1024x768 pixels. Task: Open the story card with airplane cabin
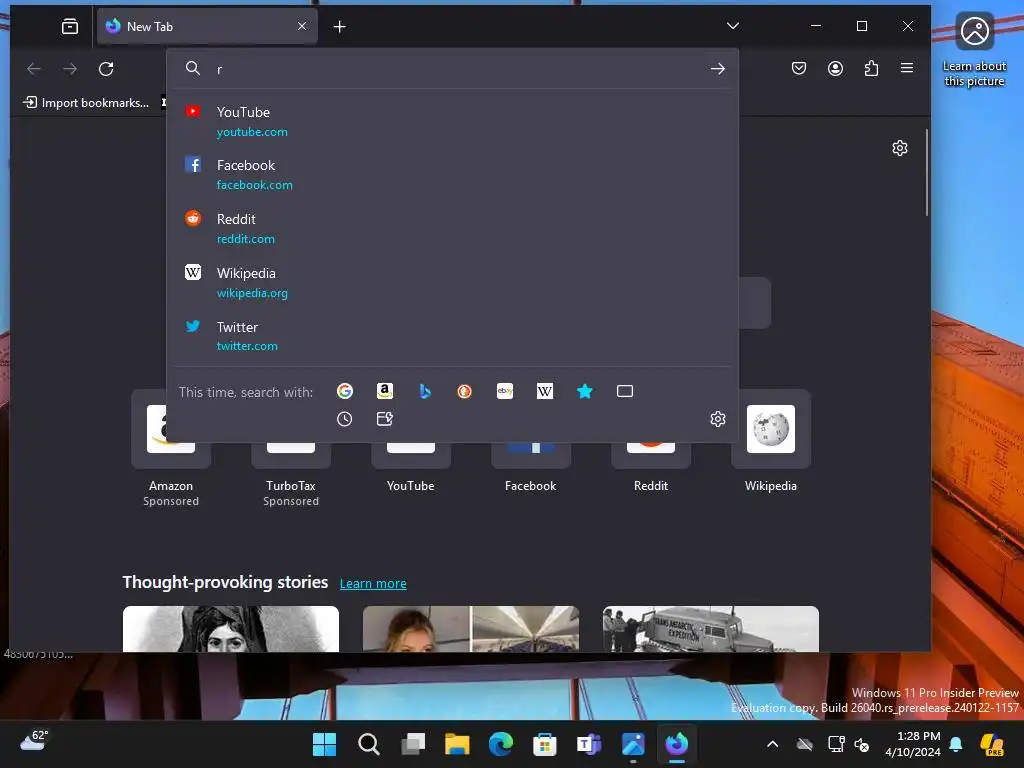pos(471,629)
